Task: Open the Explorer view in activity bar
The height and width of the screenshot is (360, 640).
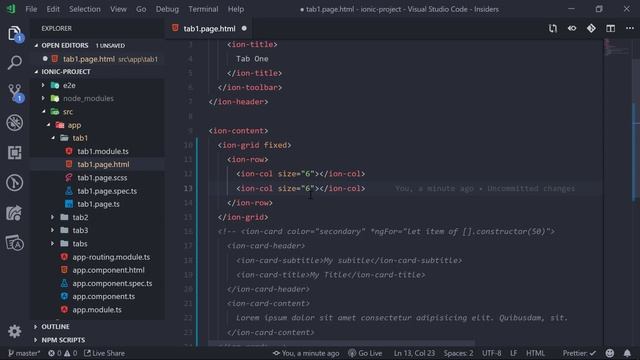Action: 15,34
